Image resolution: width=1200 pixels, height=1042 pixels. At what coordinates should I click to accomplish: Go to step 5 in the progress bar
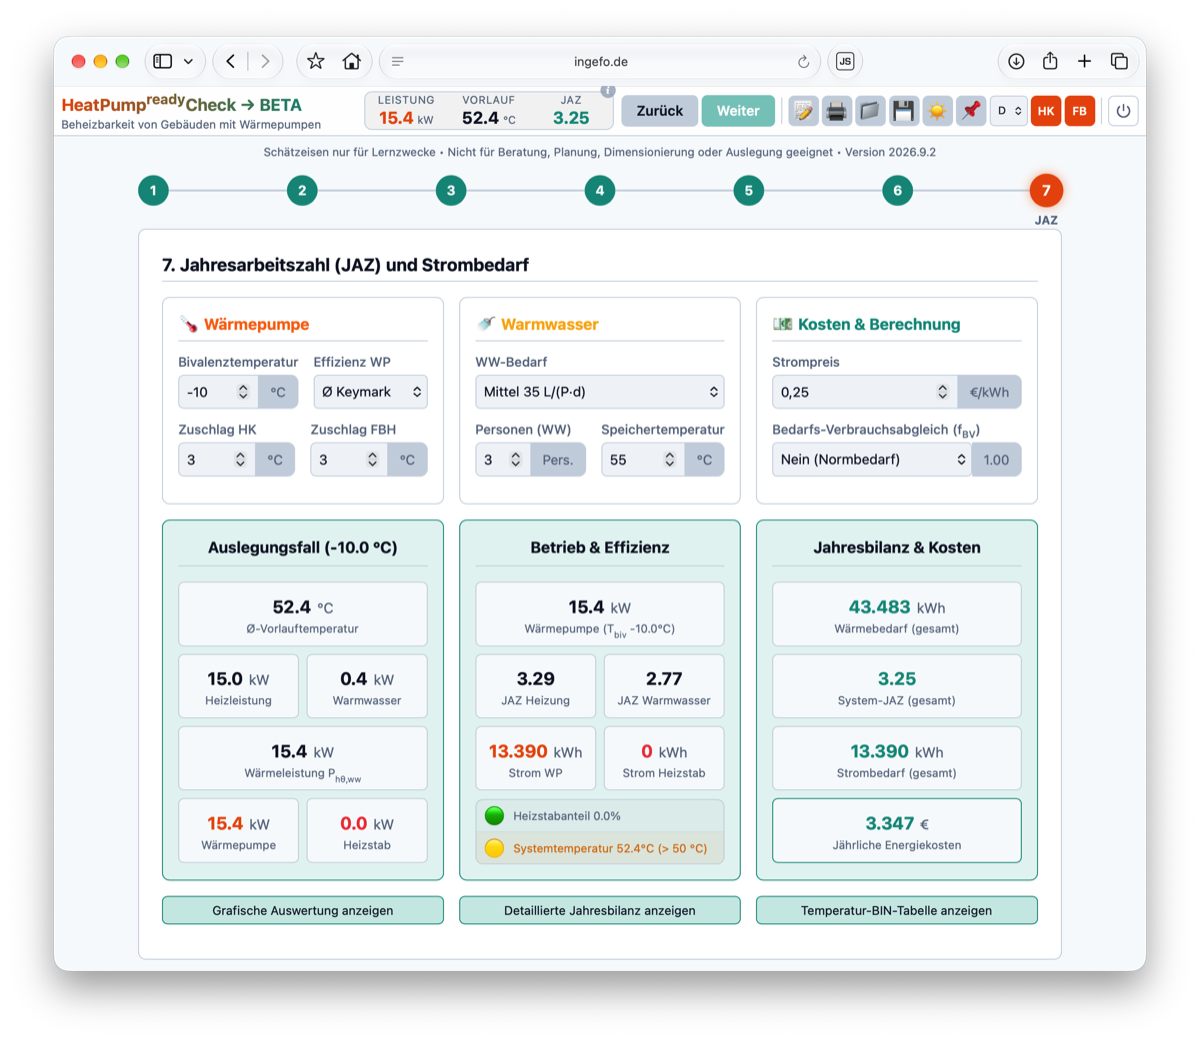point(749,190)
